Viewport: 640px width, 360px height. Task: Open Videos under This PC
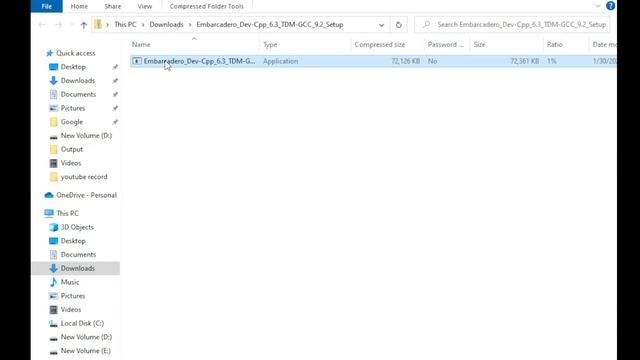click(71, 310)
